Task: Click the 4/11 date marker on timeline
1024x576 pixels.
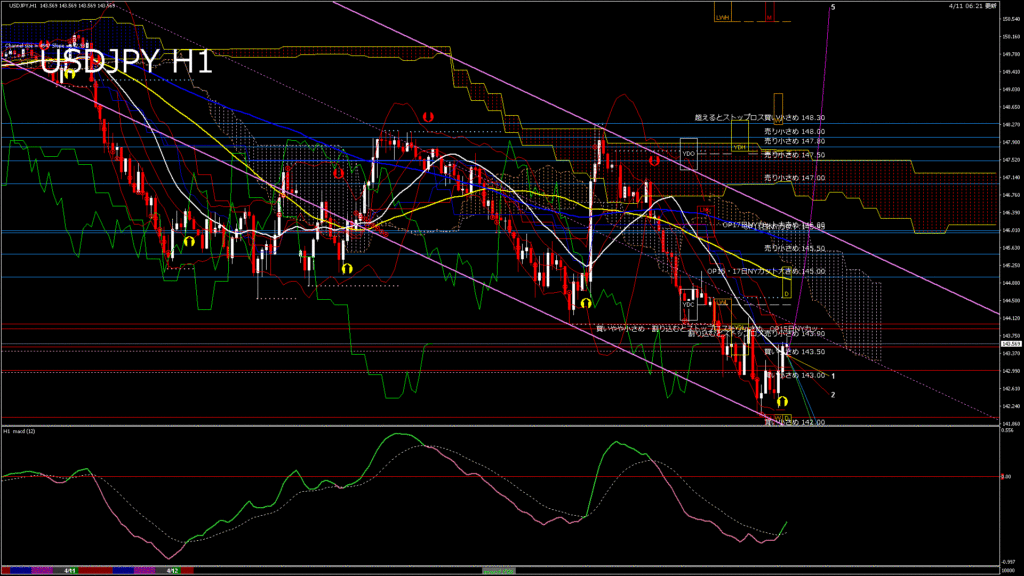Action: tap(70, 571)
